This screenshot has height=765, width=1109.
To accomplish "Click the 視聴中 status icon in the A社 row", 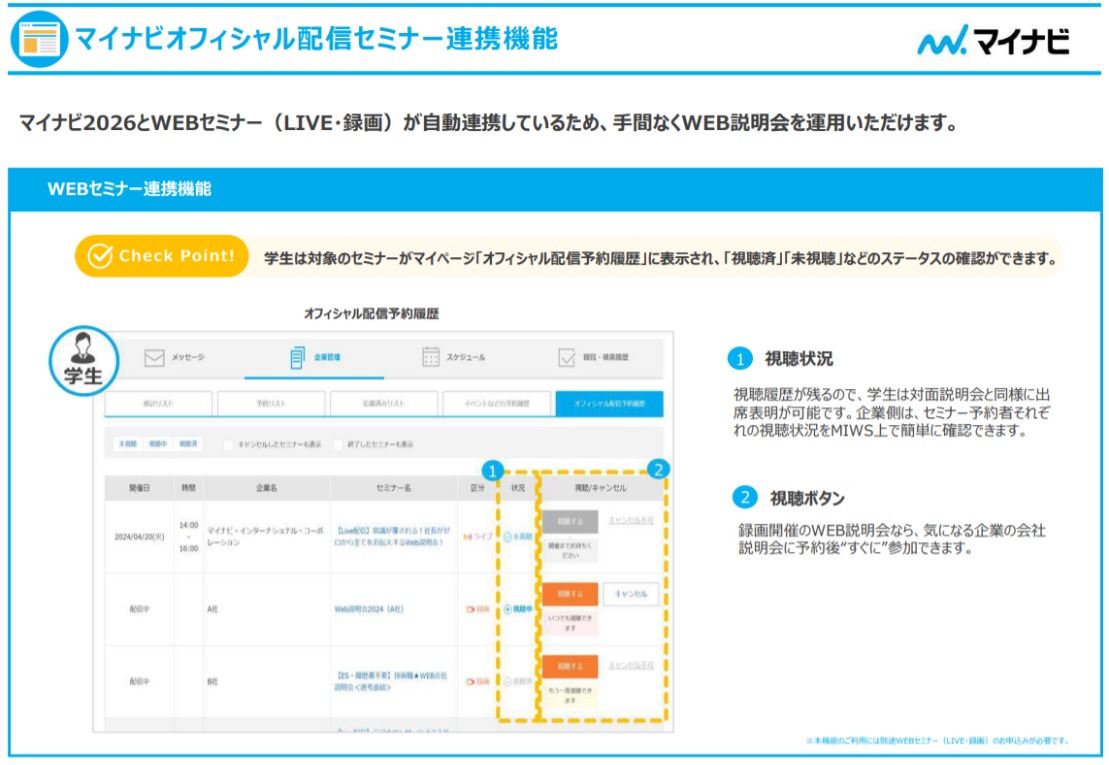I will pos(507,609).
